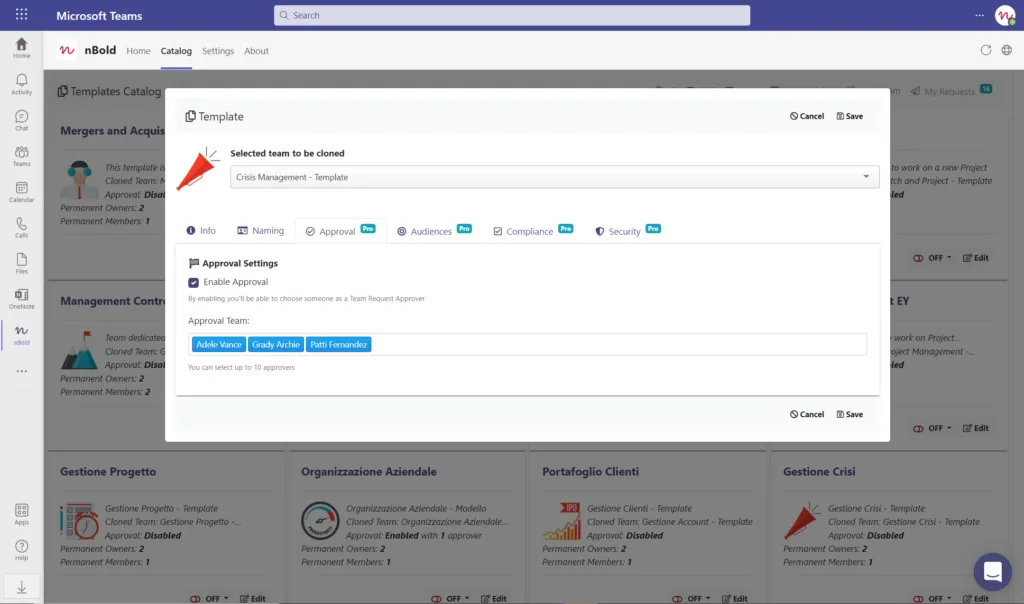Open the app launcher grid icon
Image resolution: width=1024 pixels, height=604 pixels.
22,14
